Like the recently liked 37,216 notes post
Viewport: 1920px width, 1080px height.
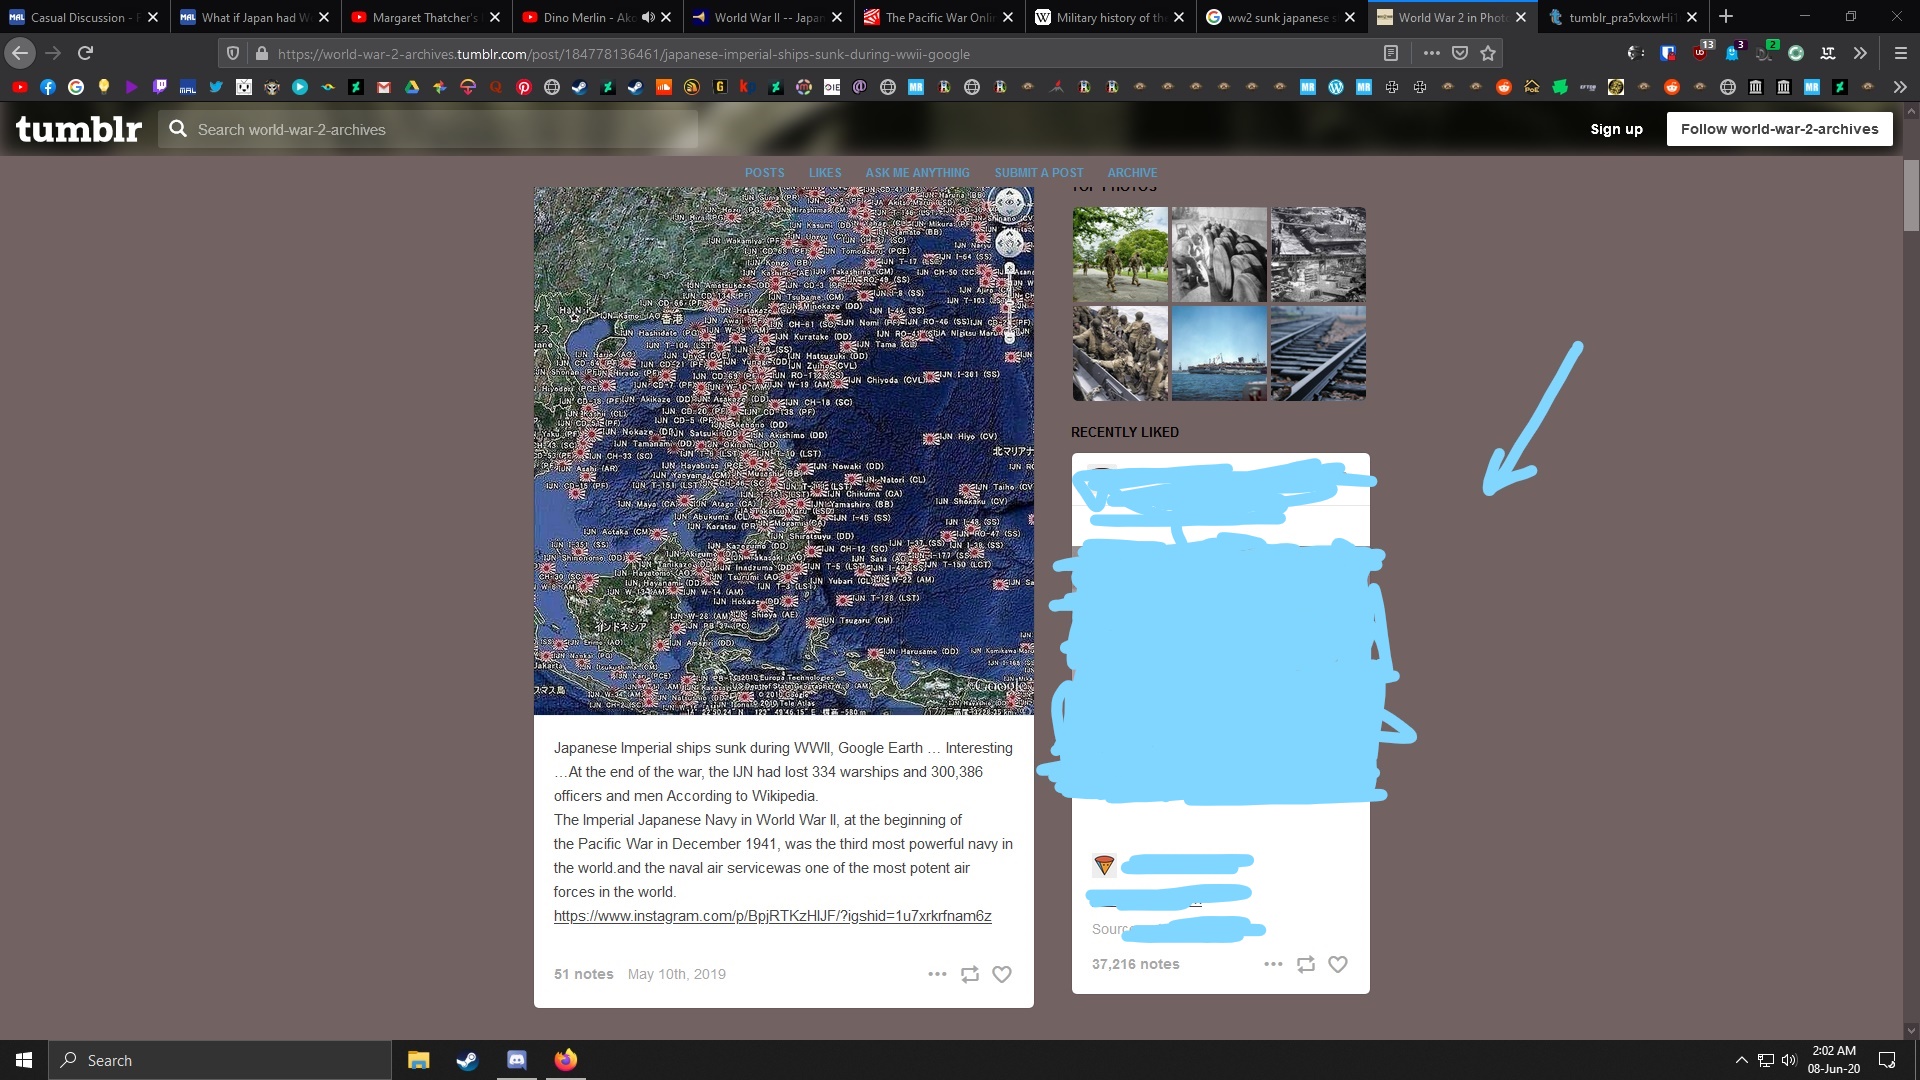pyautogui.click(x=1337, y=964)
